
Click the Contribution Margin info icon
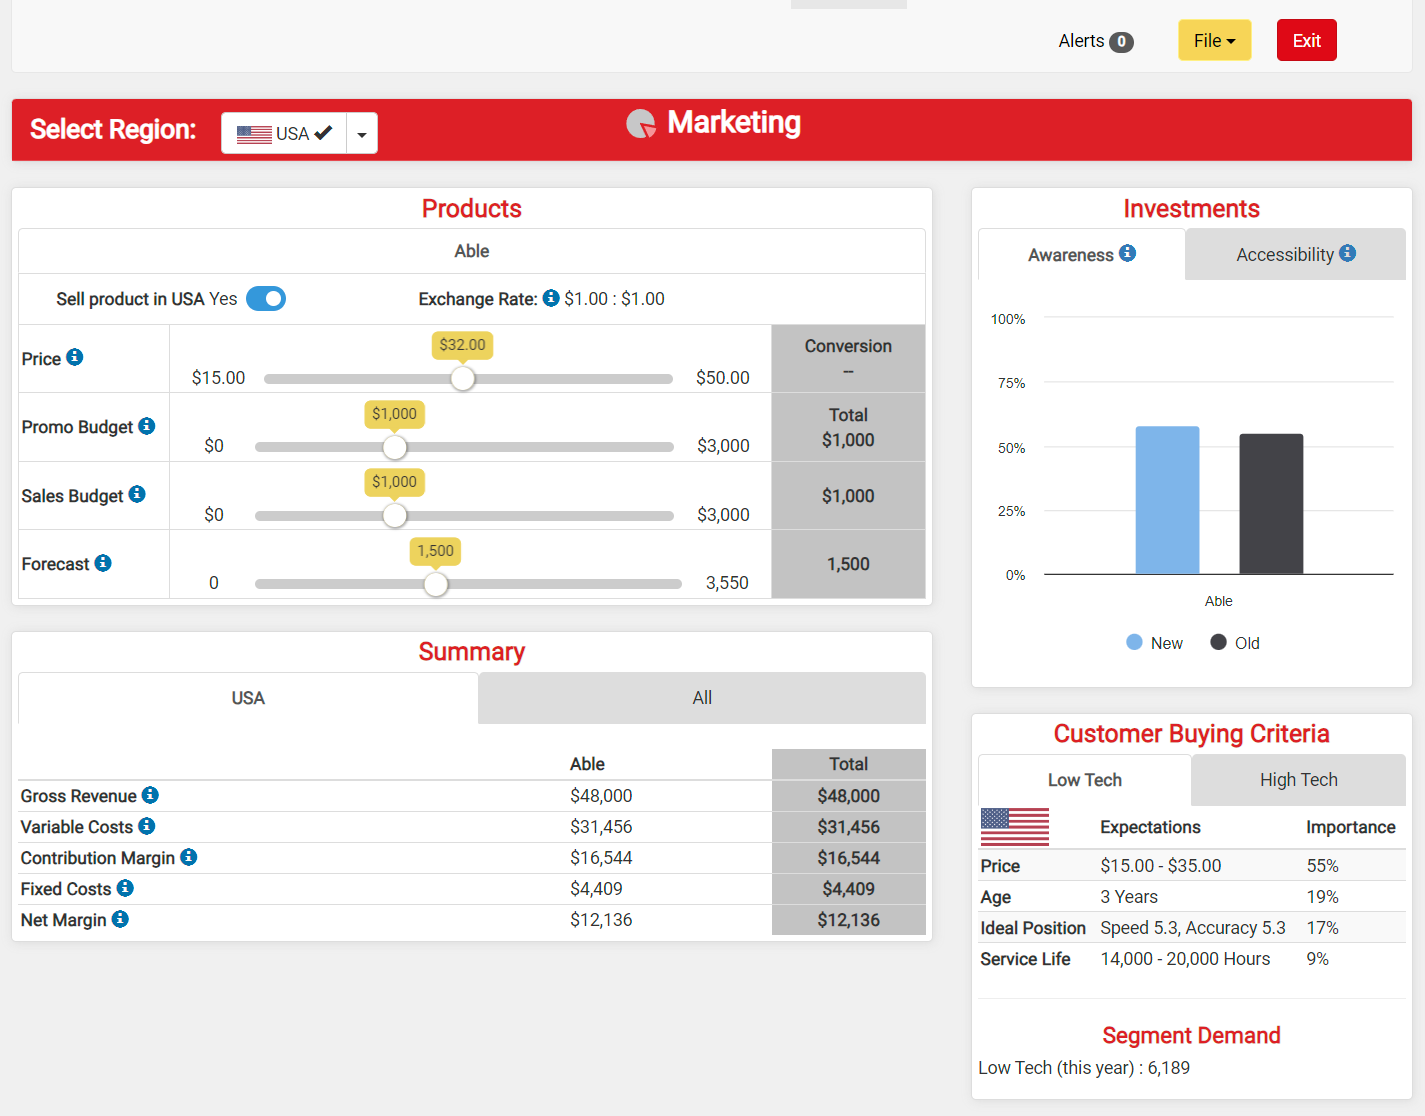point(189,857)
